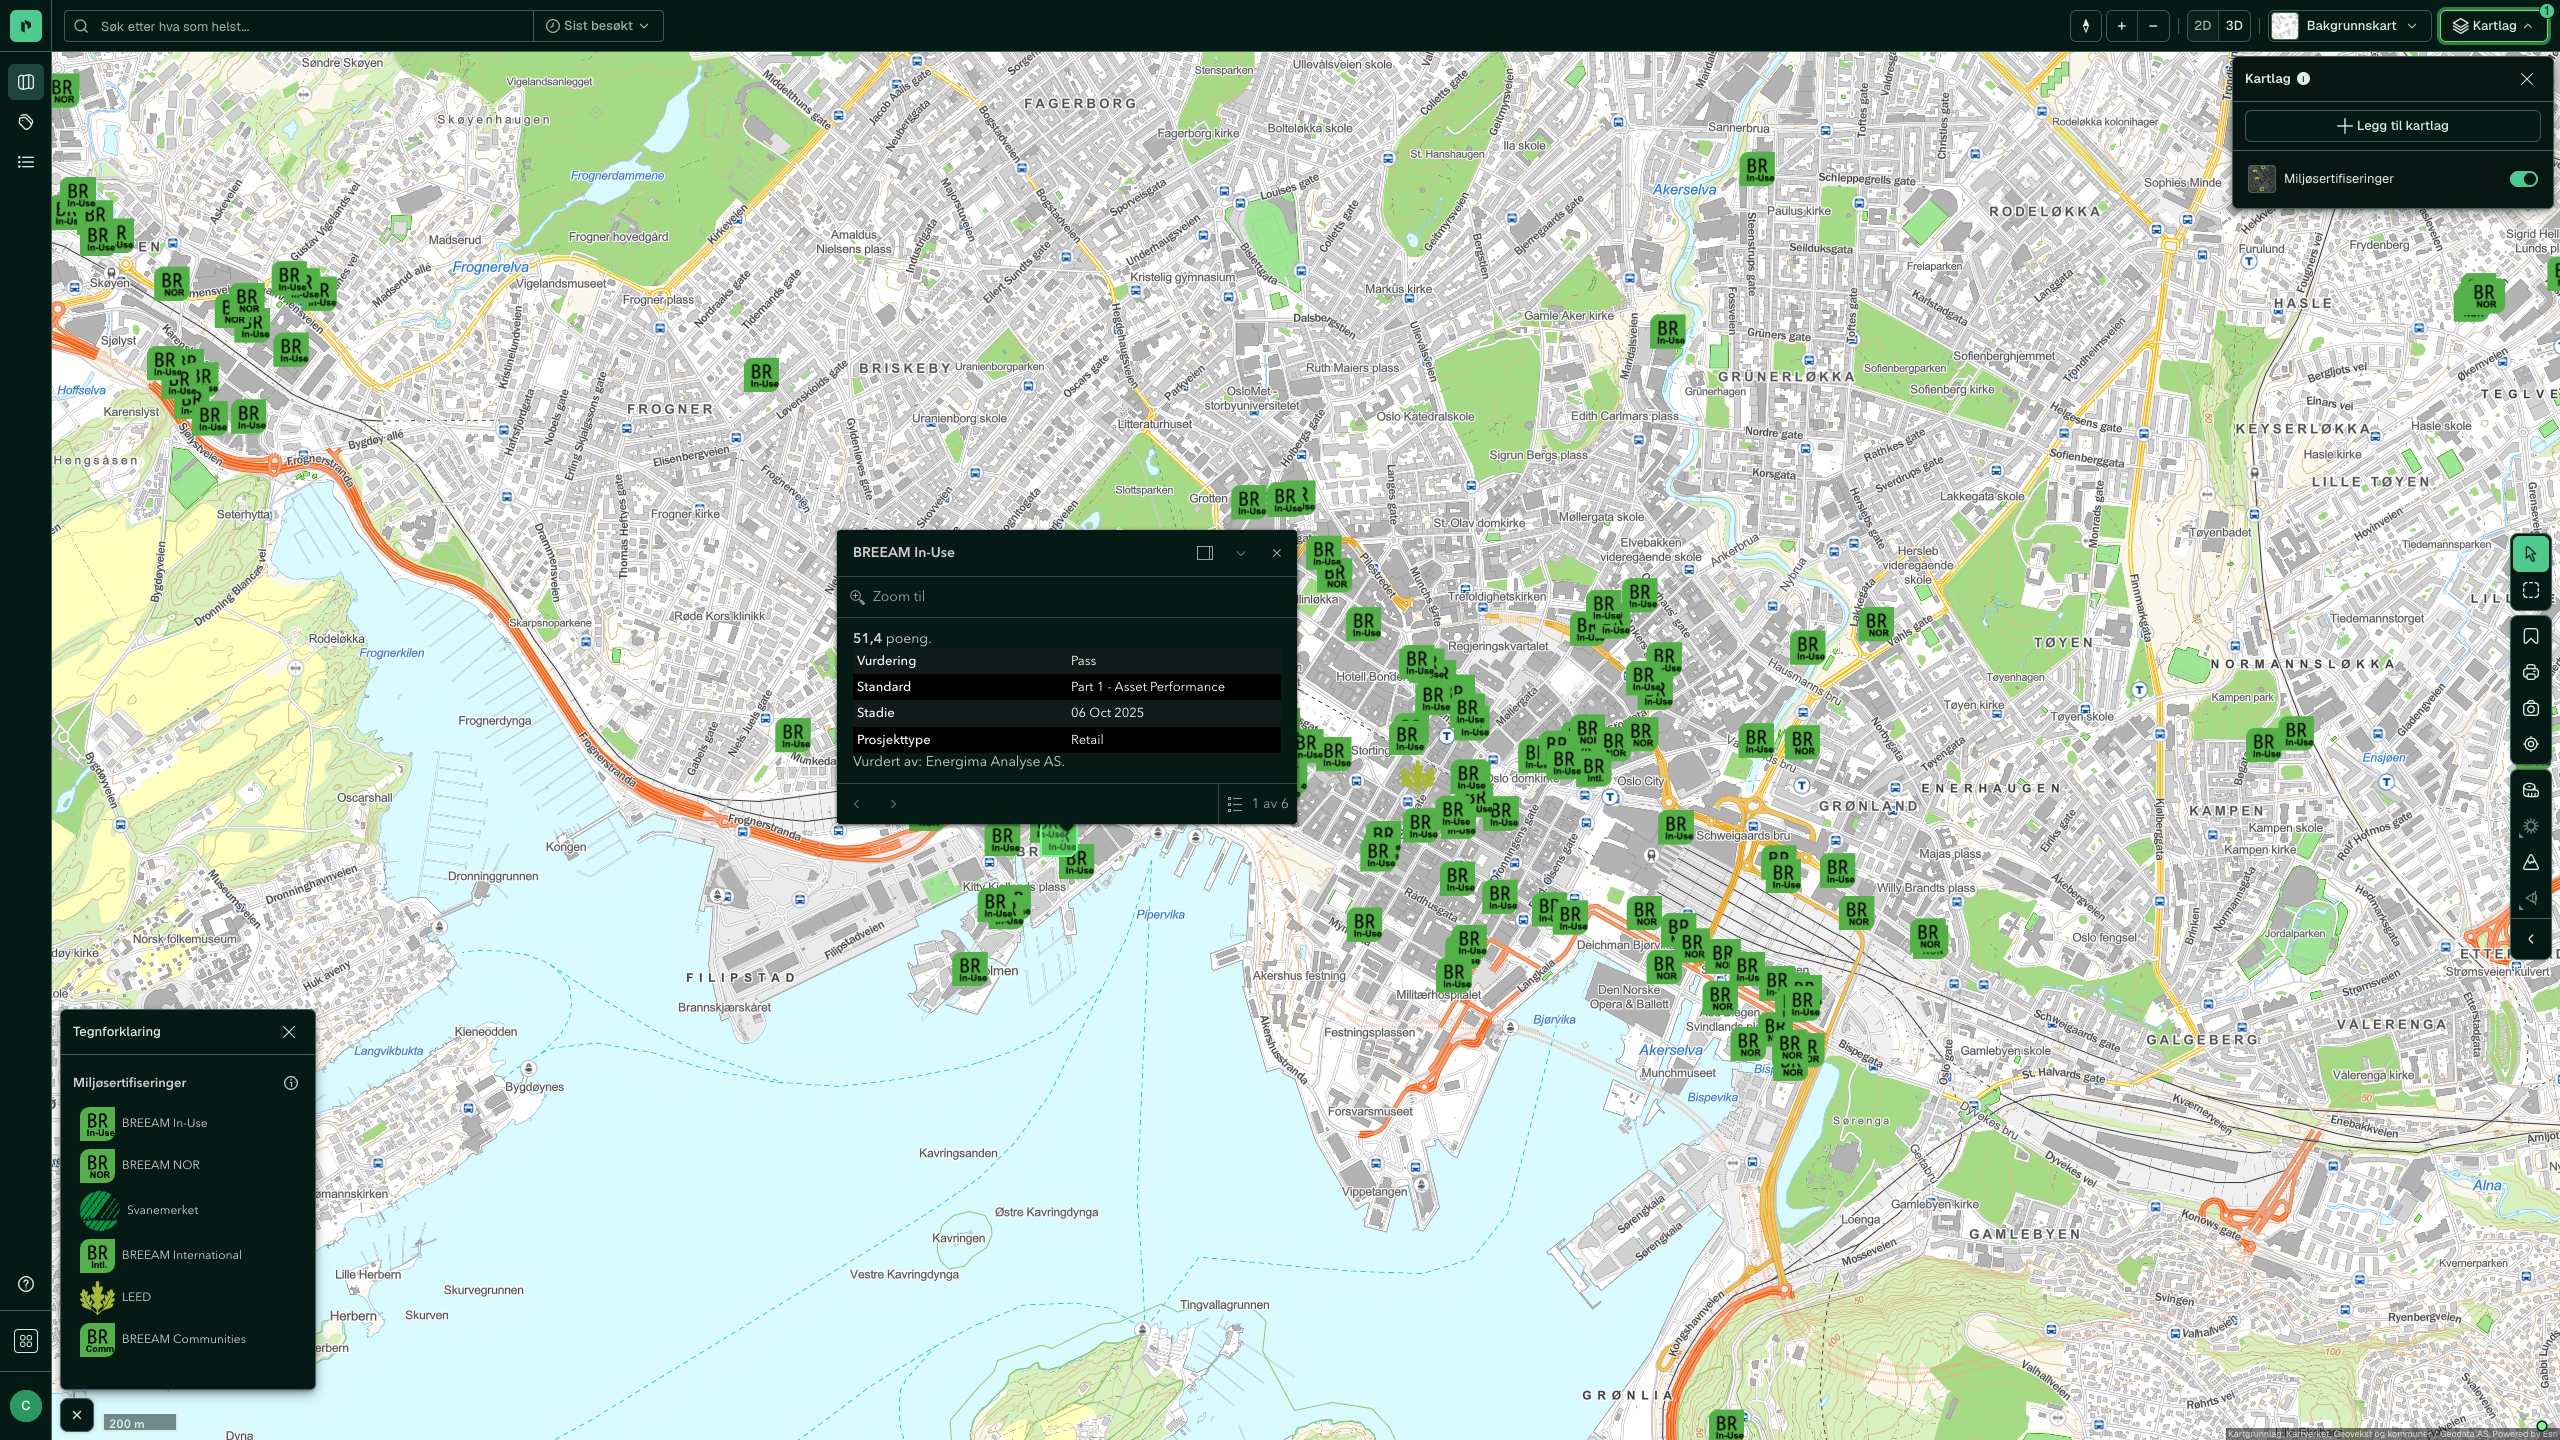The height and width of the screenshot is (1440, 2560).
Task: Close the Kartlag panel
Action: pos(2527,79)
